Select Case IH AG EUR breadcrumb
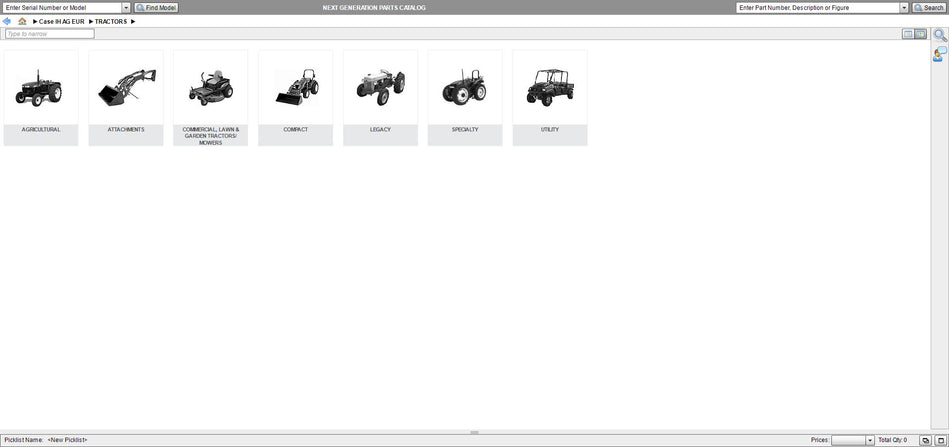 pos(61,21)
